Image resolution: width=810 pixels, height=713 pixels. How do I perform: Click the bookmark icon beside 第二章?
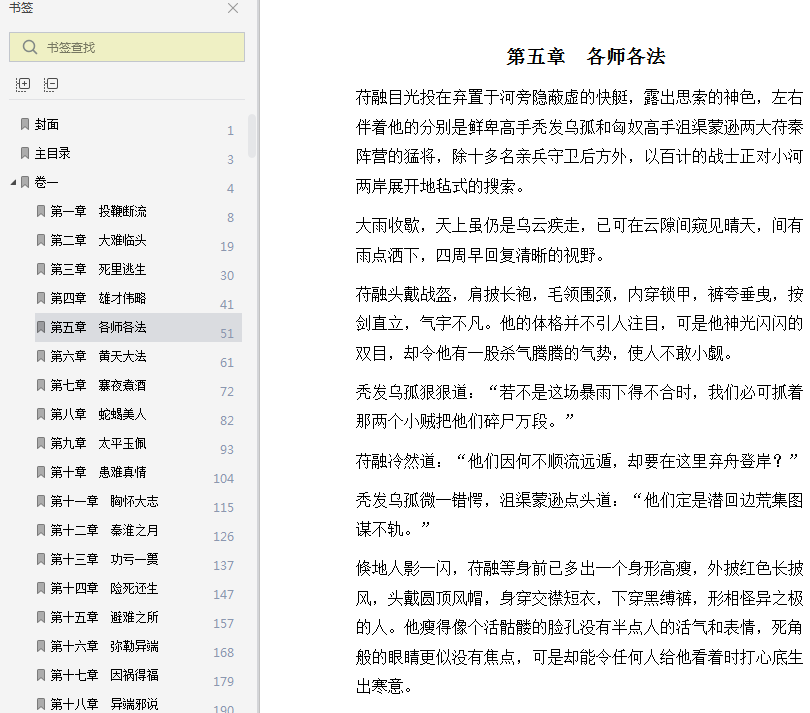click(x=41, y=240)
